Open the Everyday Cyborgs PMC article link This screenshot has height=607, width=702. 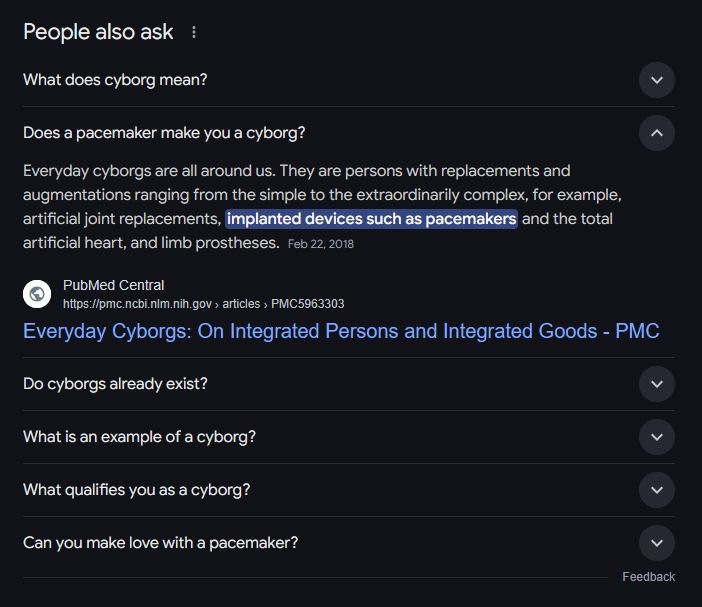coord(341,331)
